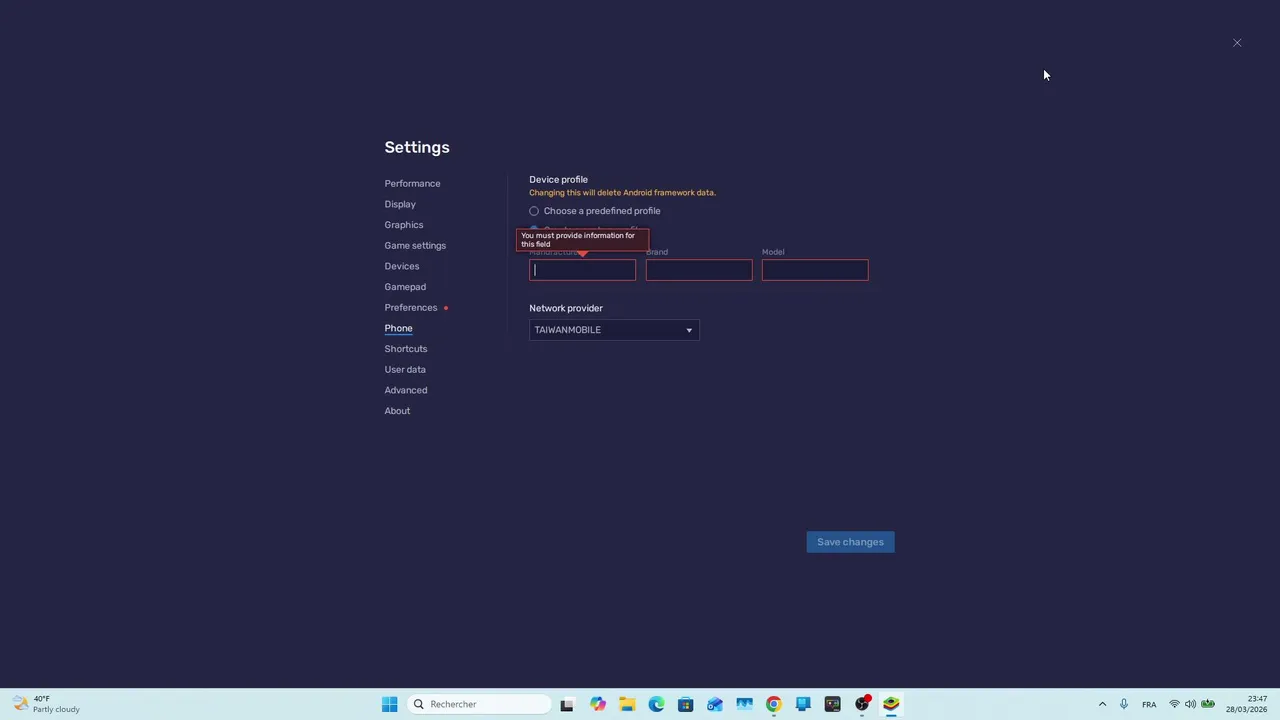Click the Save changes button

click(x=850, y=542)
